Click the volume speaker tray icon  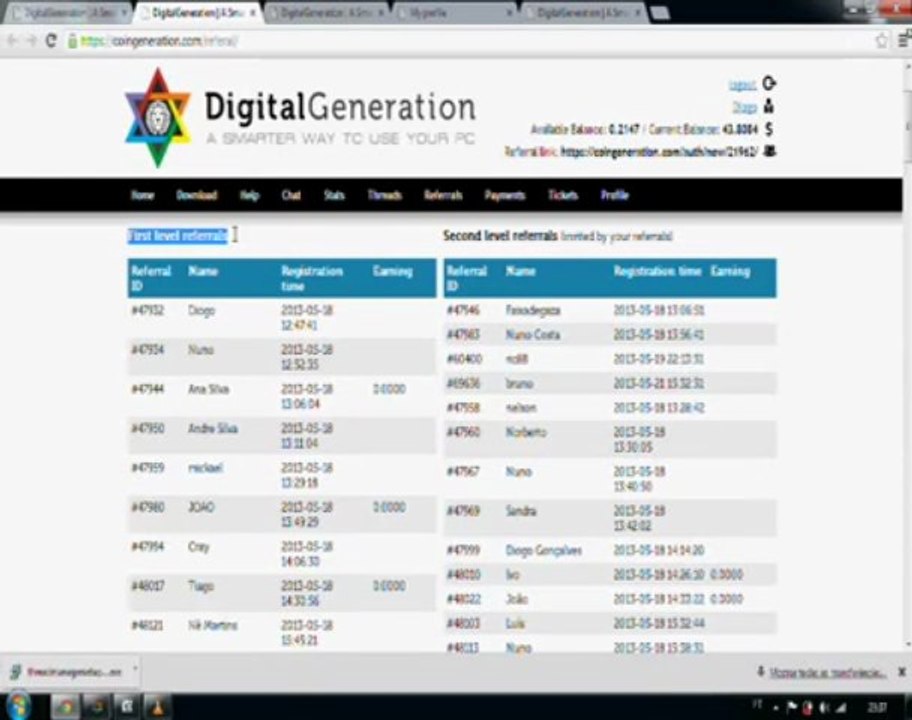click(x=824, y=707)
